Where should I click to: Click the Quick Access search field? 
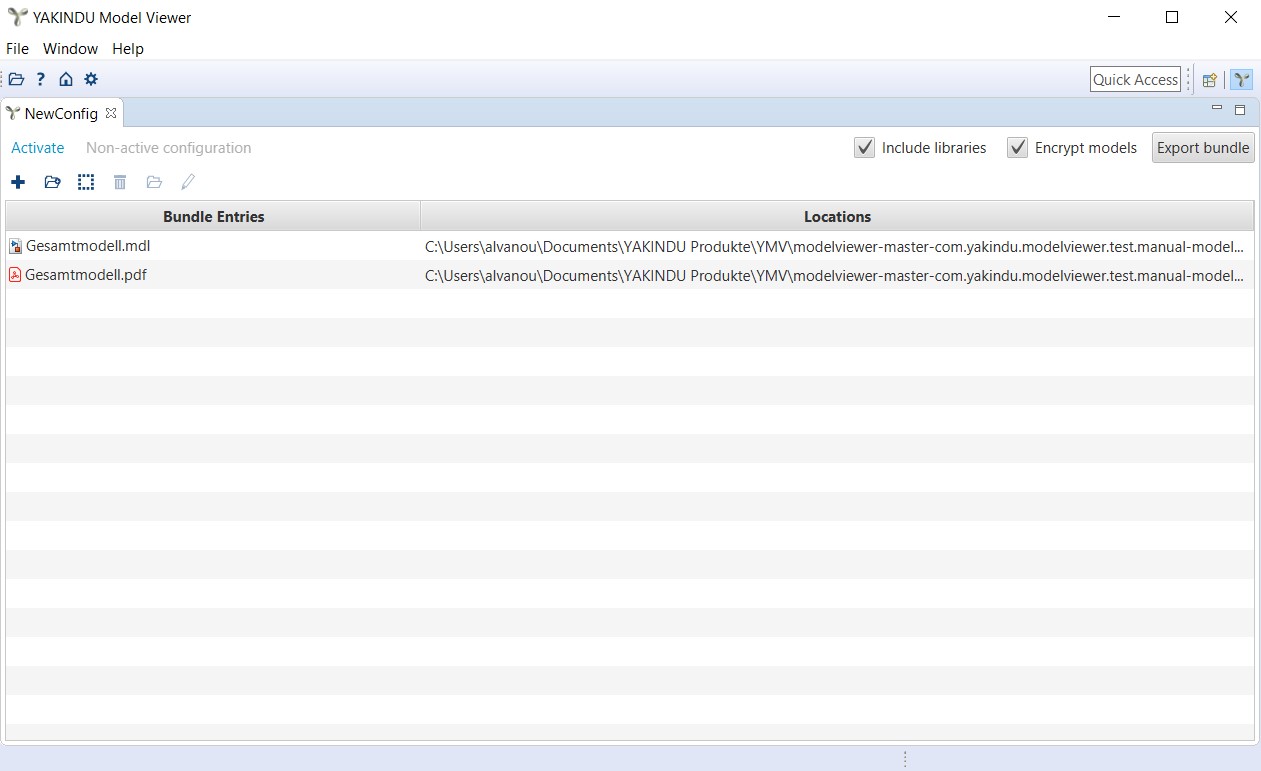(1135, 80)
